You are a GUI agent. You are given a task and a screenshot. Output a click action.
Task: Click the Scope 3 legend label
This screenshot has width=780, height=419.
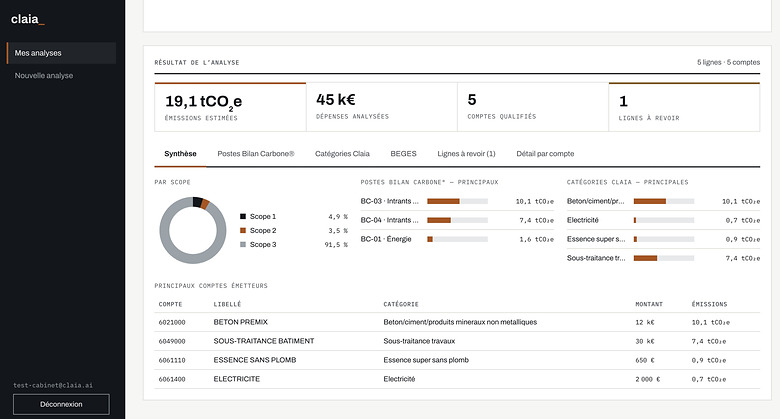263,244
